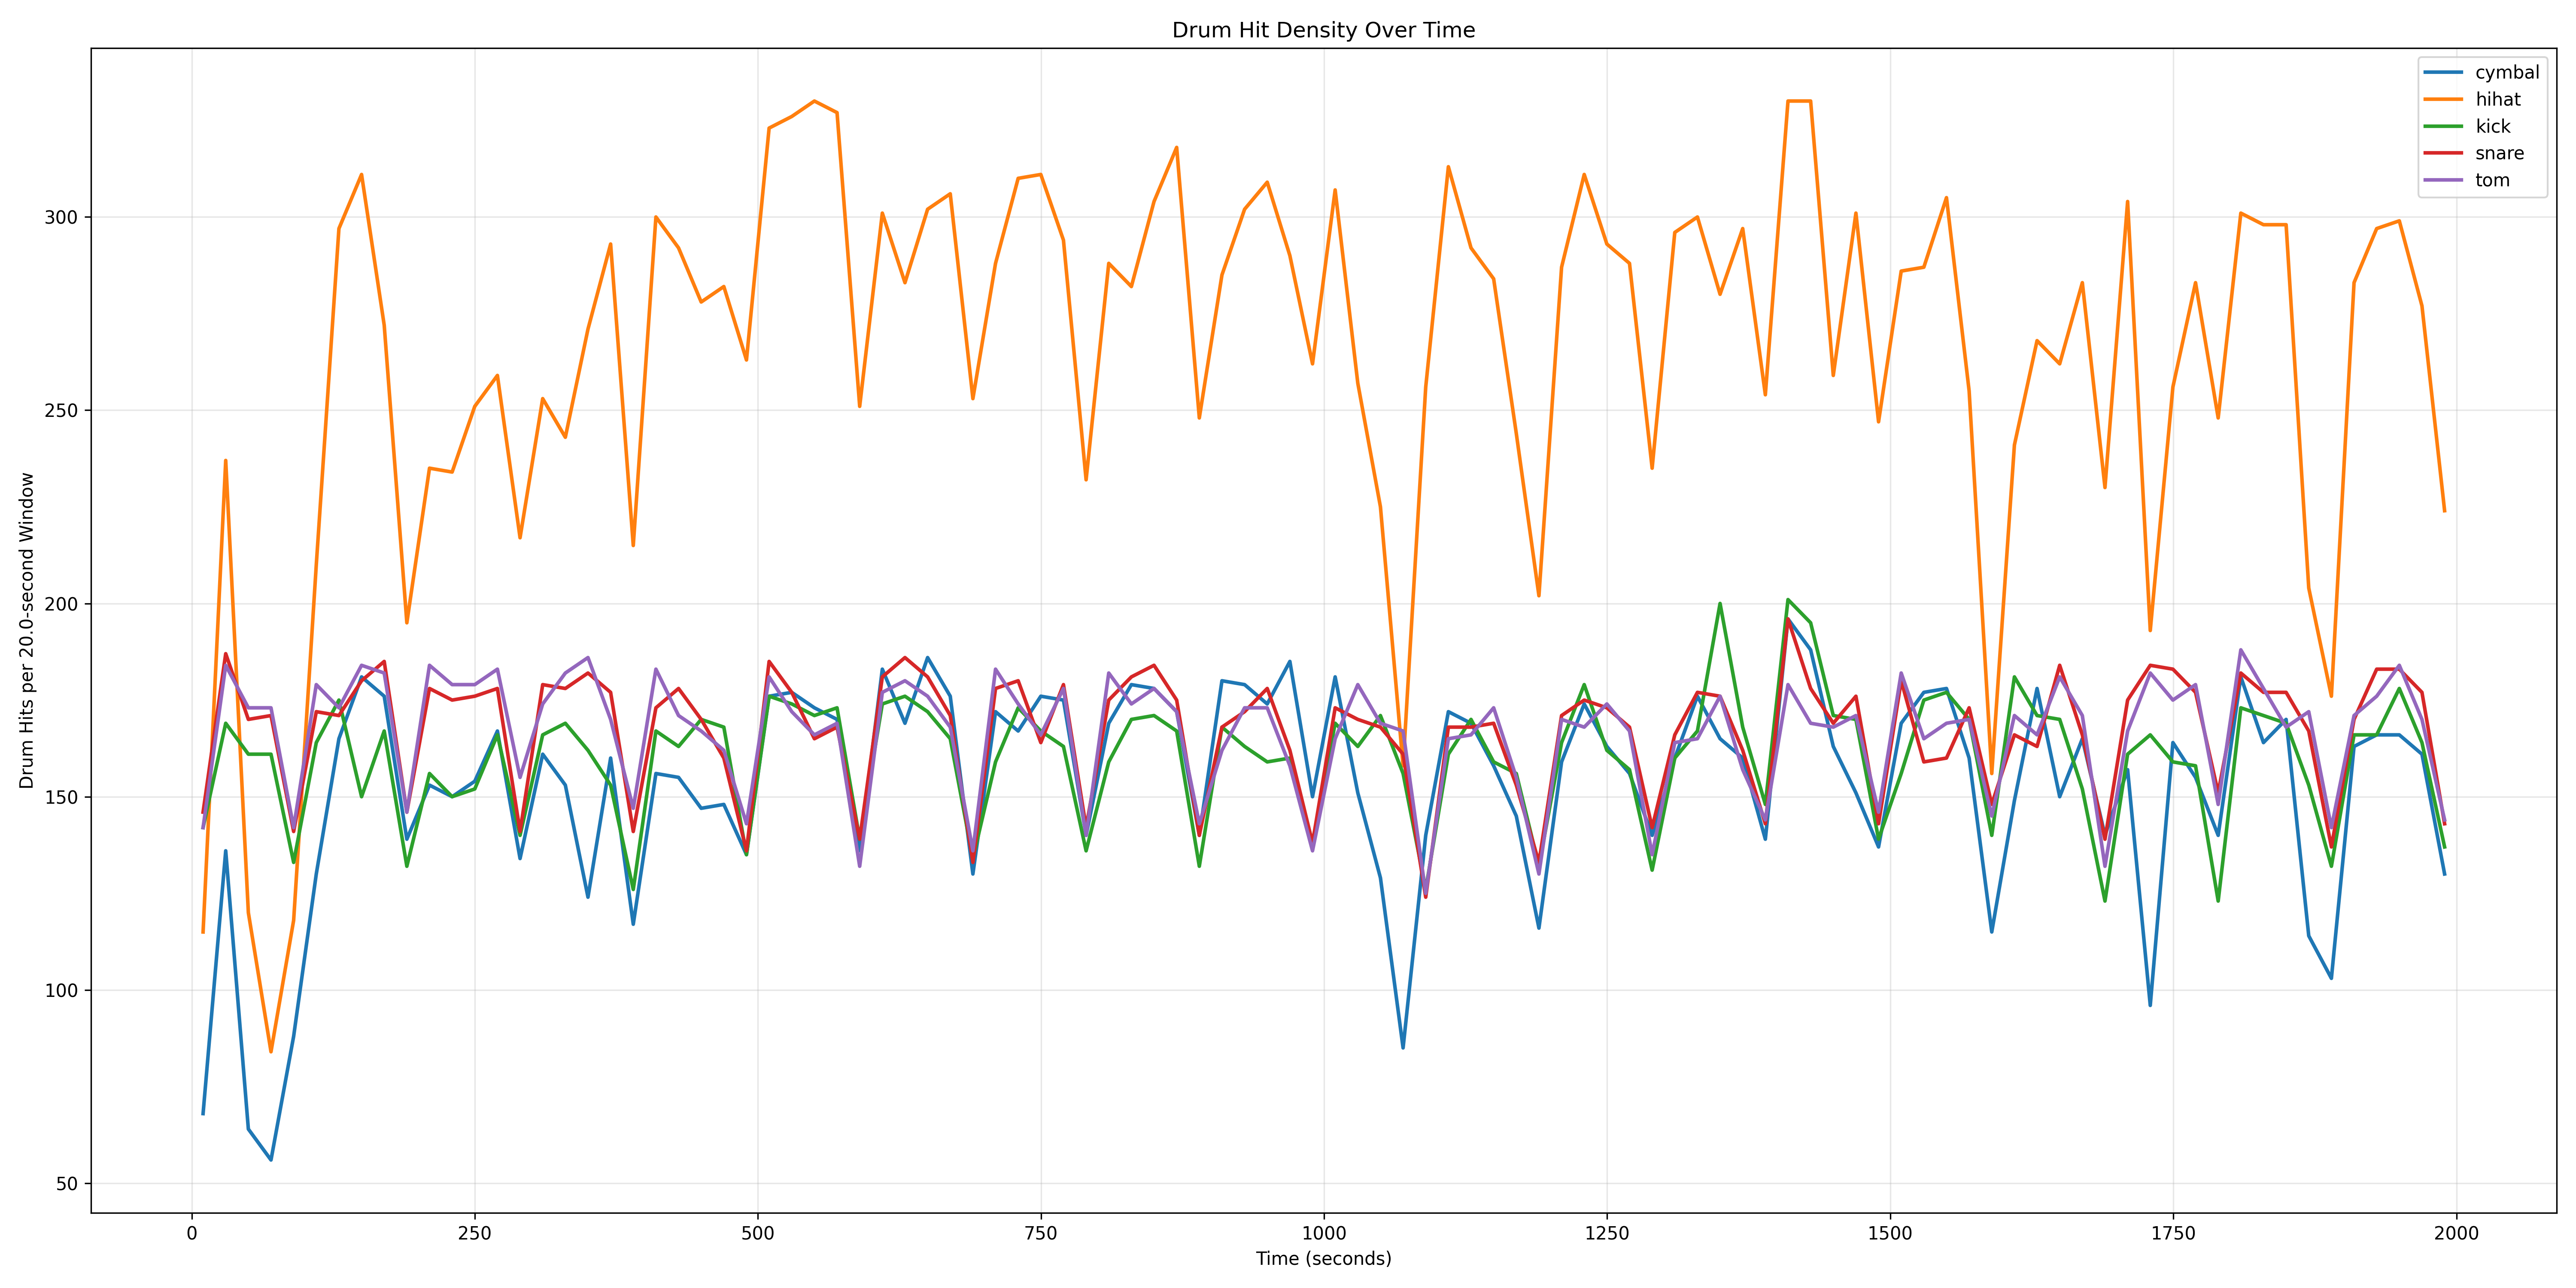2576x1288 pixels.
Task: Click the purple tom legend line swatch
Action: [2443, 180]
